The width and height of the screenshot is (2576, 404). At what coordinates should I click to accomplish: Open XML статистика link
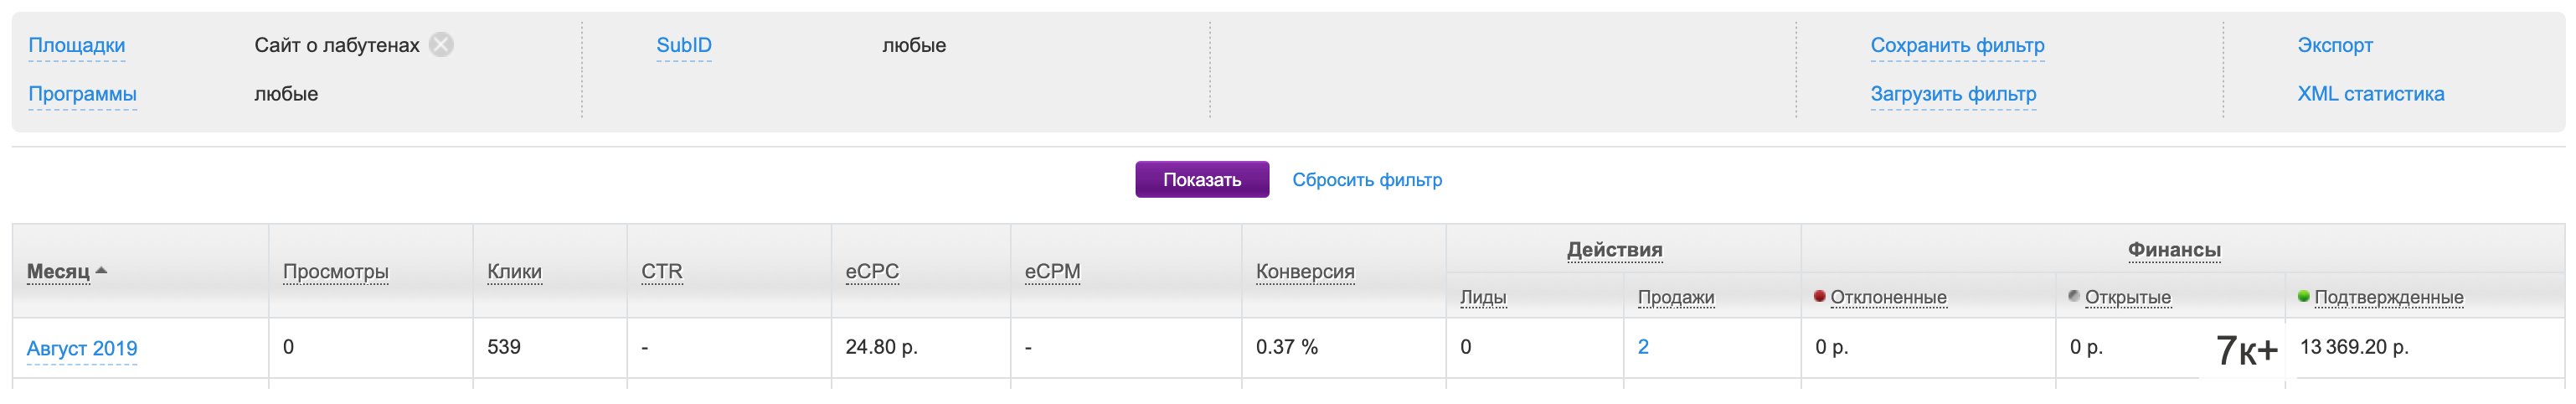tap(2370, 94)
